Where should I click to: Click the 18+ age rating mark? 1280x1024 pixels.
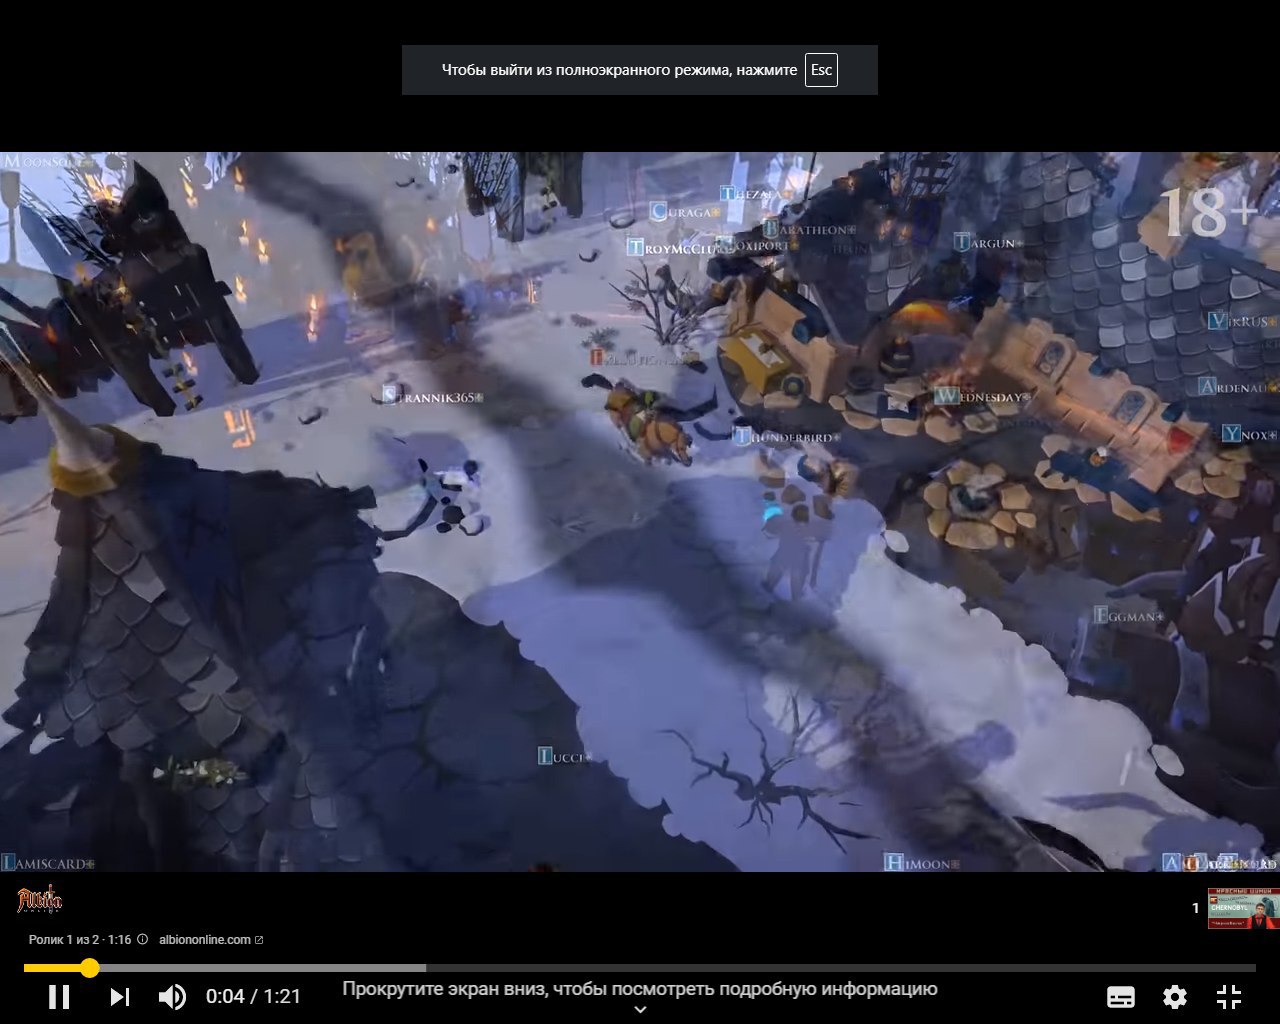pyautogui.click(x=1207, y=212)
